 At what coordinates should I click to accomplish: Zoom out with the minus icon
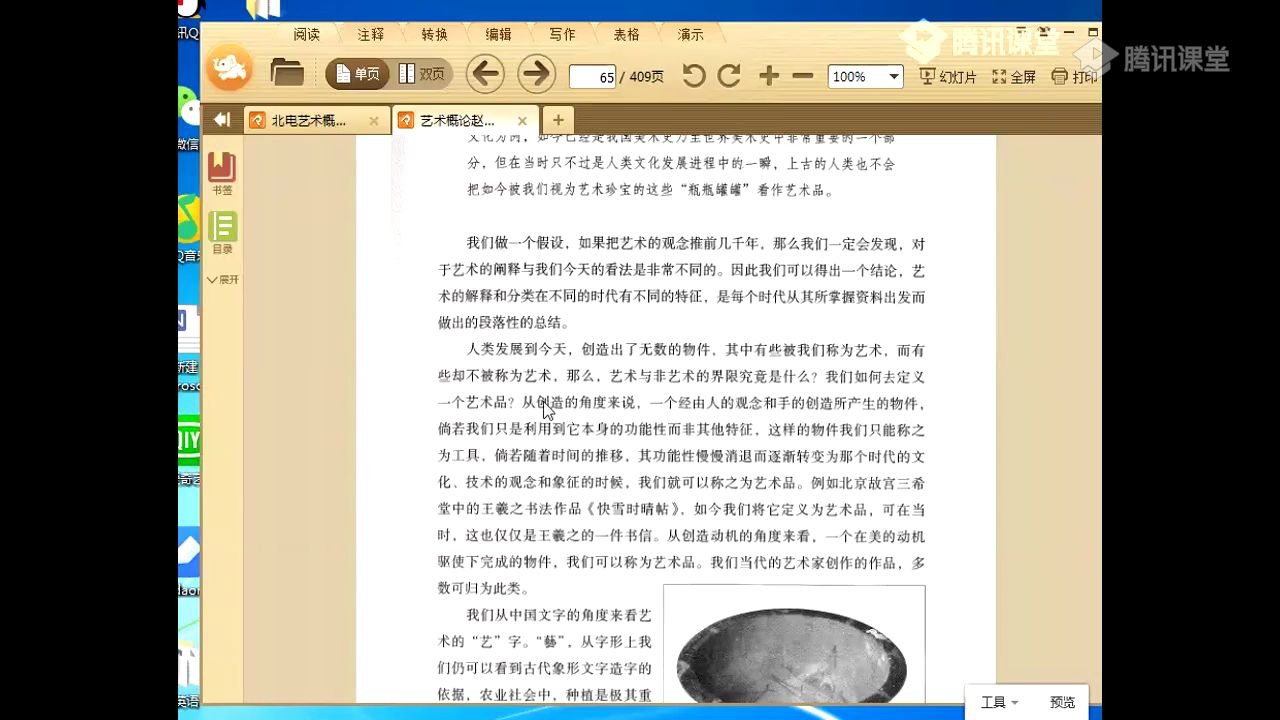(x=802, y=76)
